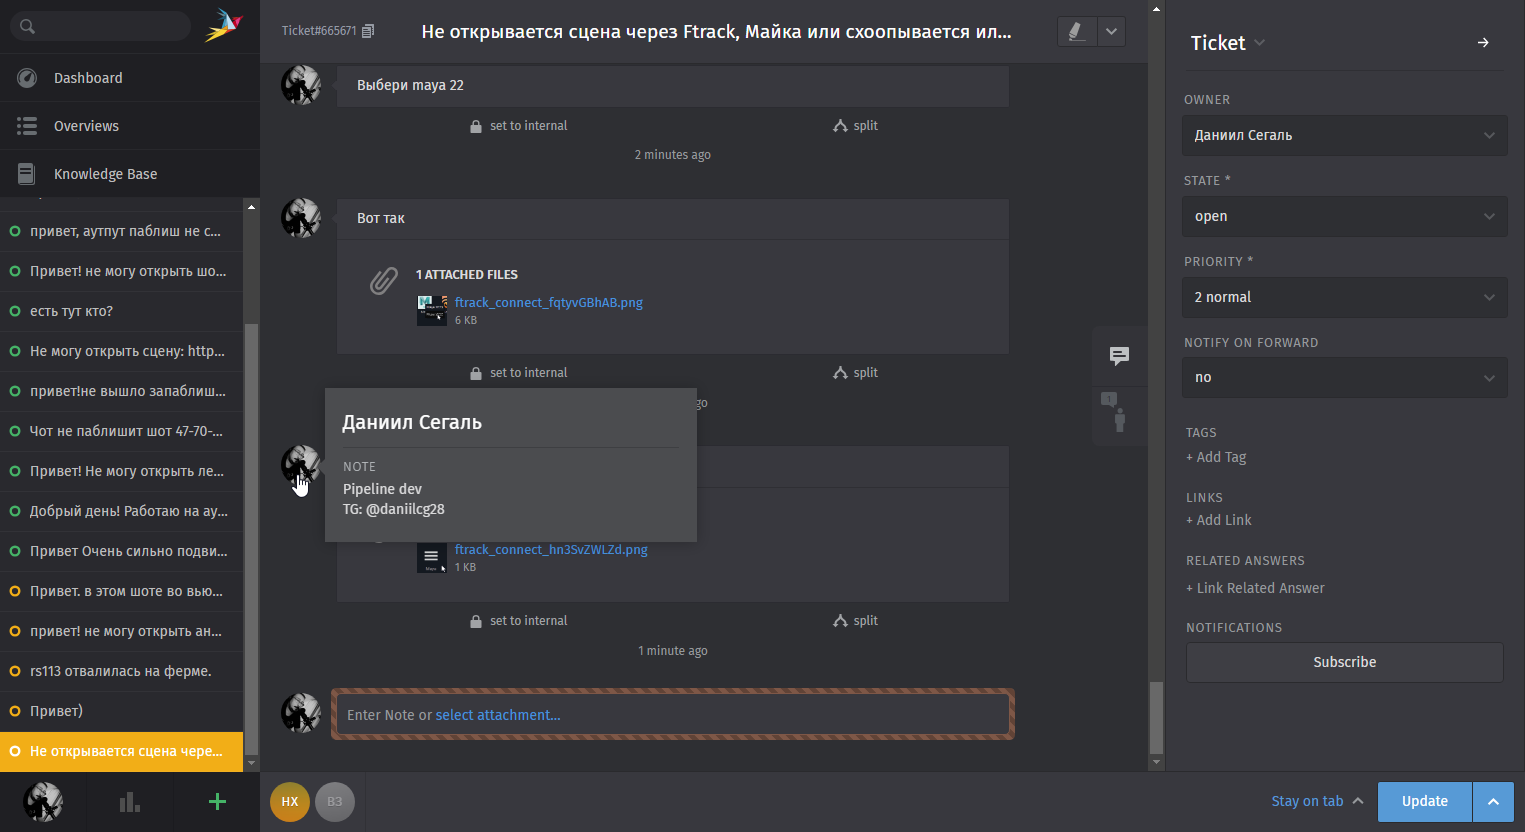The image size is (1525, 832).
Task: Split the 'Вот так' article
Action: pyautogui.click(x=855, y=373)
